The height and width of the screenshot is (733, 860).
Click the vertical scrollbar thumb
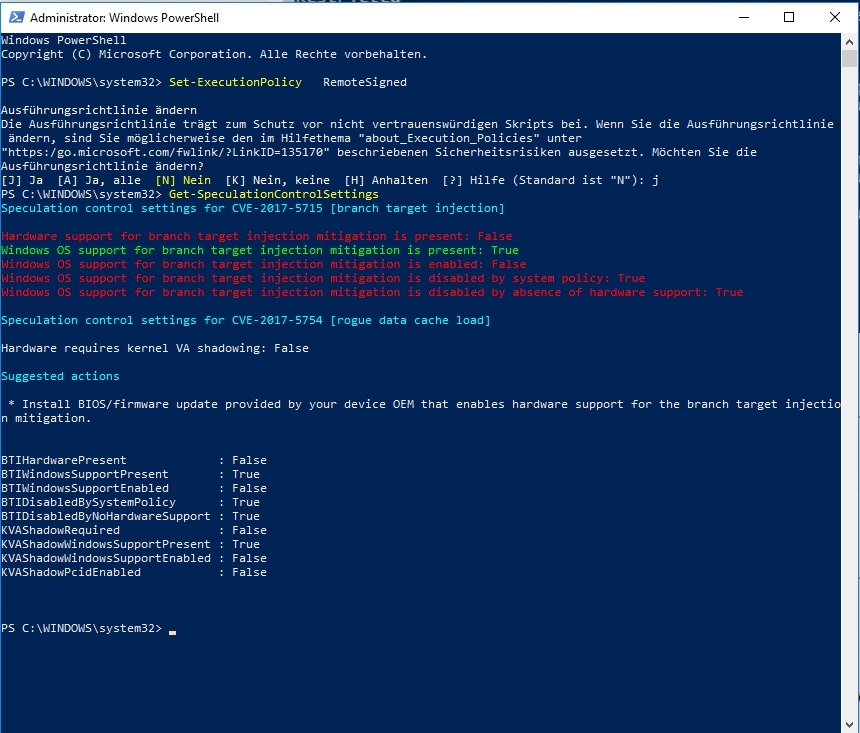tap(850, 58)
